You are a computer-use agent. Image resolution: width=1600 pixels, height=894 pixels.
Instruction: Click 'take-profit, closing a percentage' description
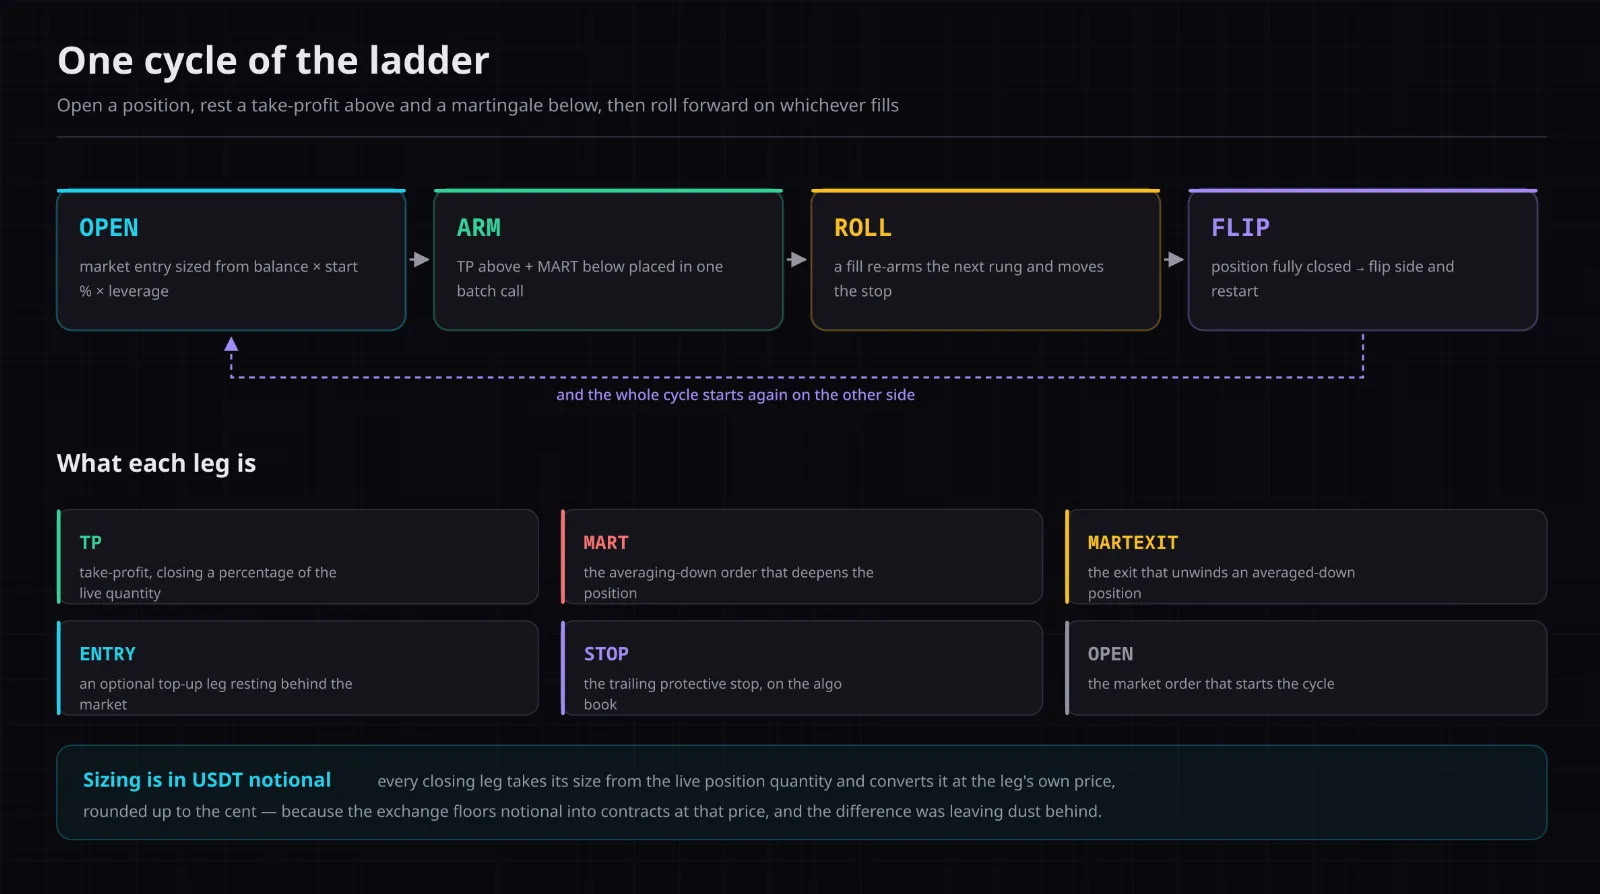pos(208,583)
